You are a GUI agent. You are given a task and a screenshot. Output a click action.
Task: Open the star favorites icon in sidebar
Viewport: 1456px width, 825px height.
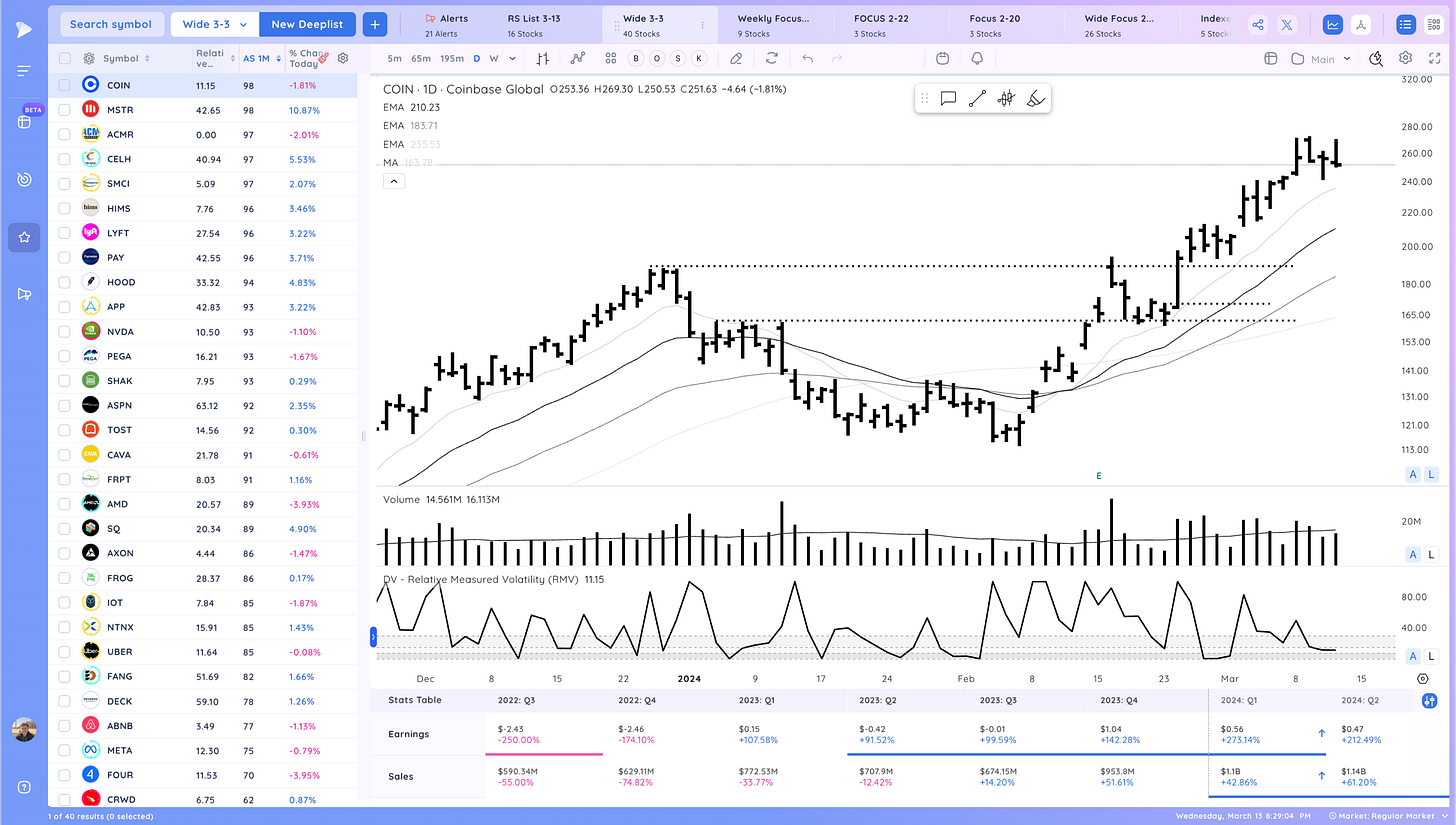(24, 237)
